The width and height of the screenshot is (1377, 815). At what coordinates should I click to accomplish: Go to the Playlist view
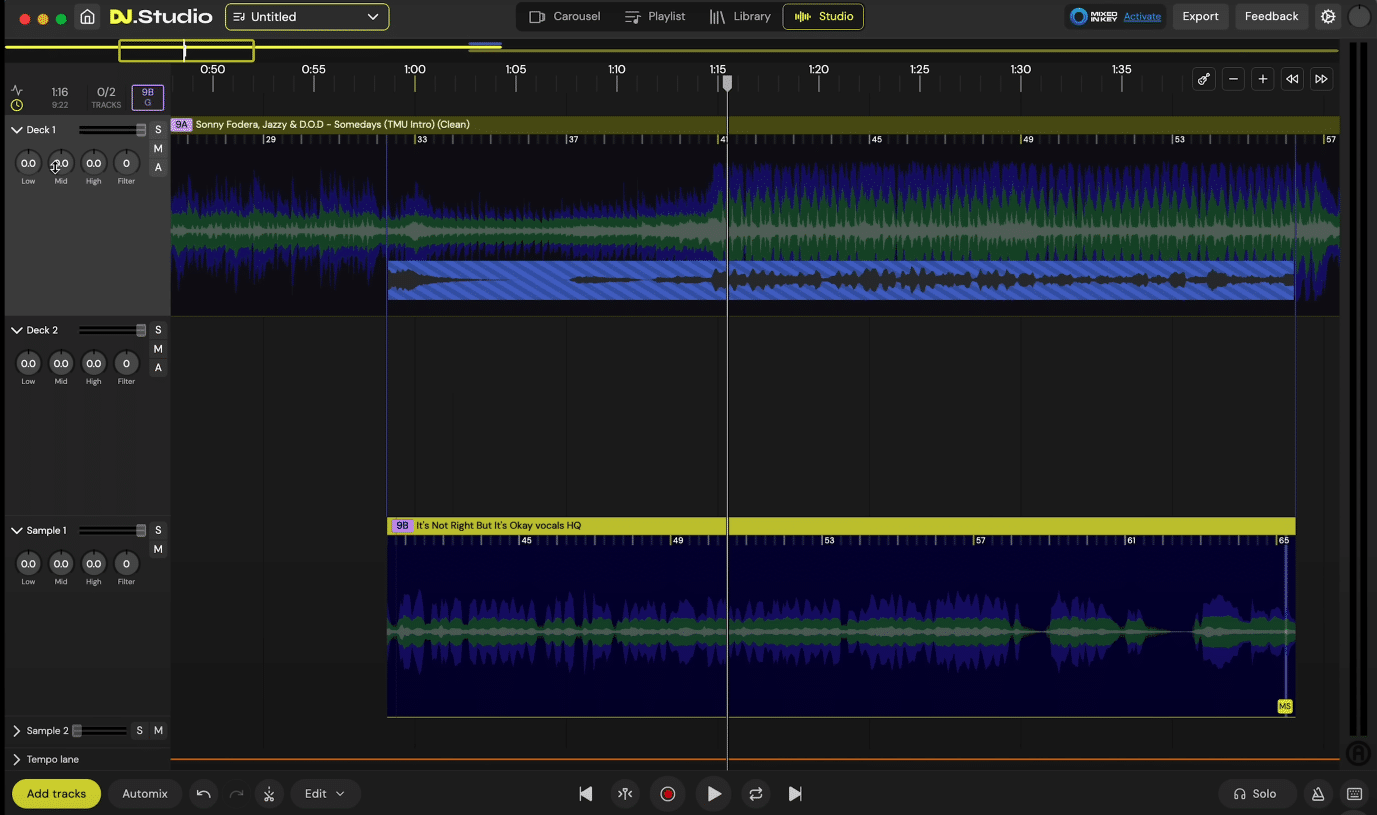(x=656, y=16)
